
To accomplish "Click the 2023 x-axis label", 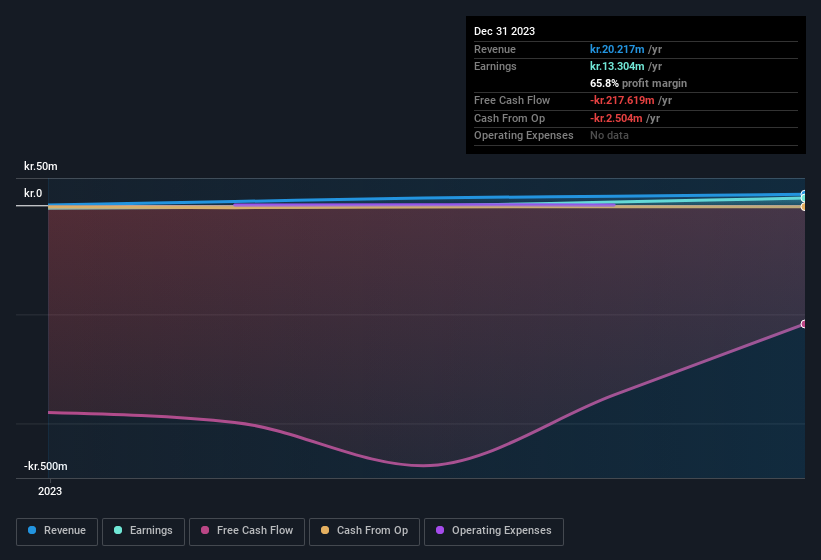I will 50,491.
